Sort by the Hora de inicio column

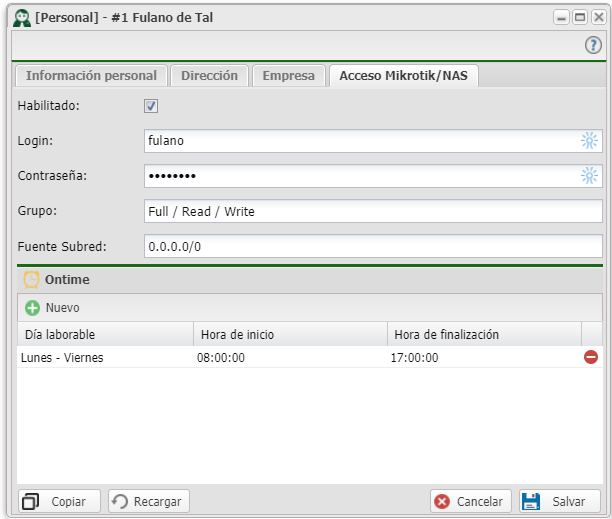pyautogui.click(x=290, y=334)
